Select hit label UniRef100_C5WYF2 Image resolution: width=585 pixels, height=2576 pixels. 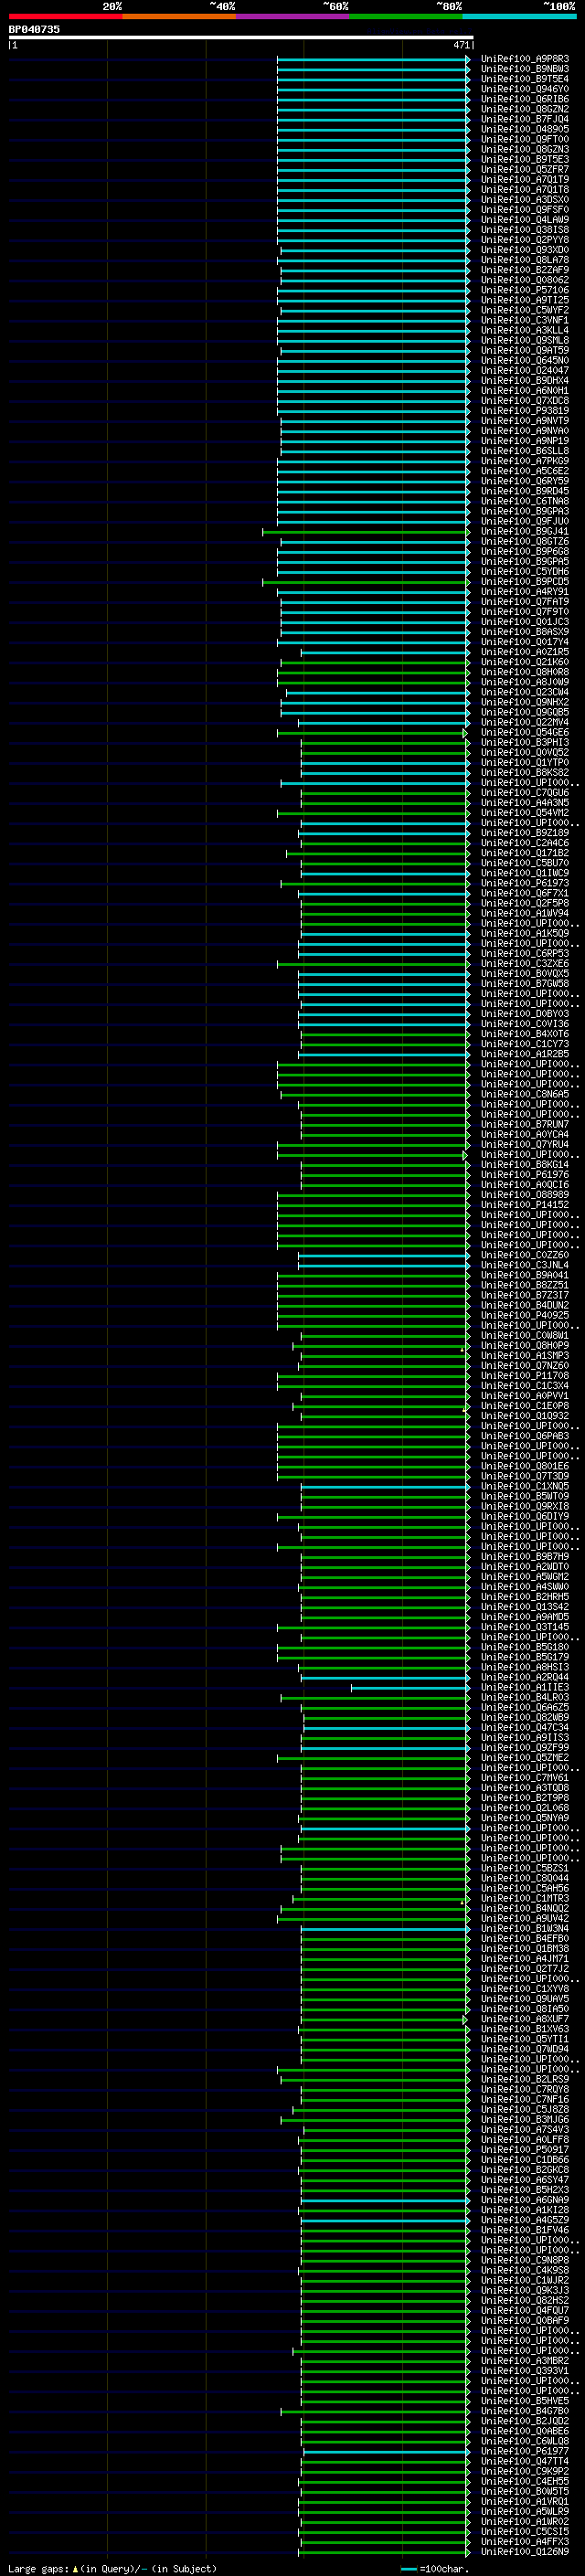(x=524, y=310)
